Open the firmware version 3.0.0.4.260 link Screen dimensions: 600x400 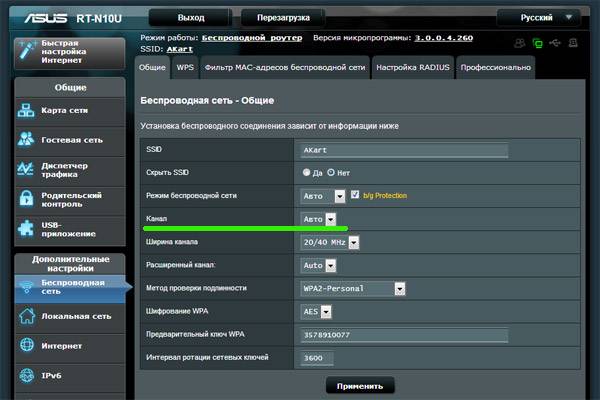coord(444,38)
